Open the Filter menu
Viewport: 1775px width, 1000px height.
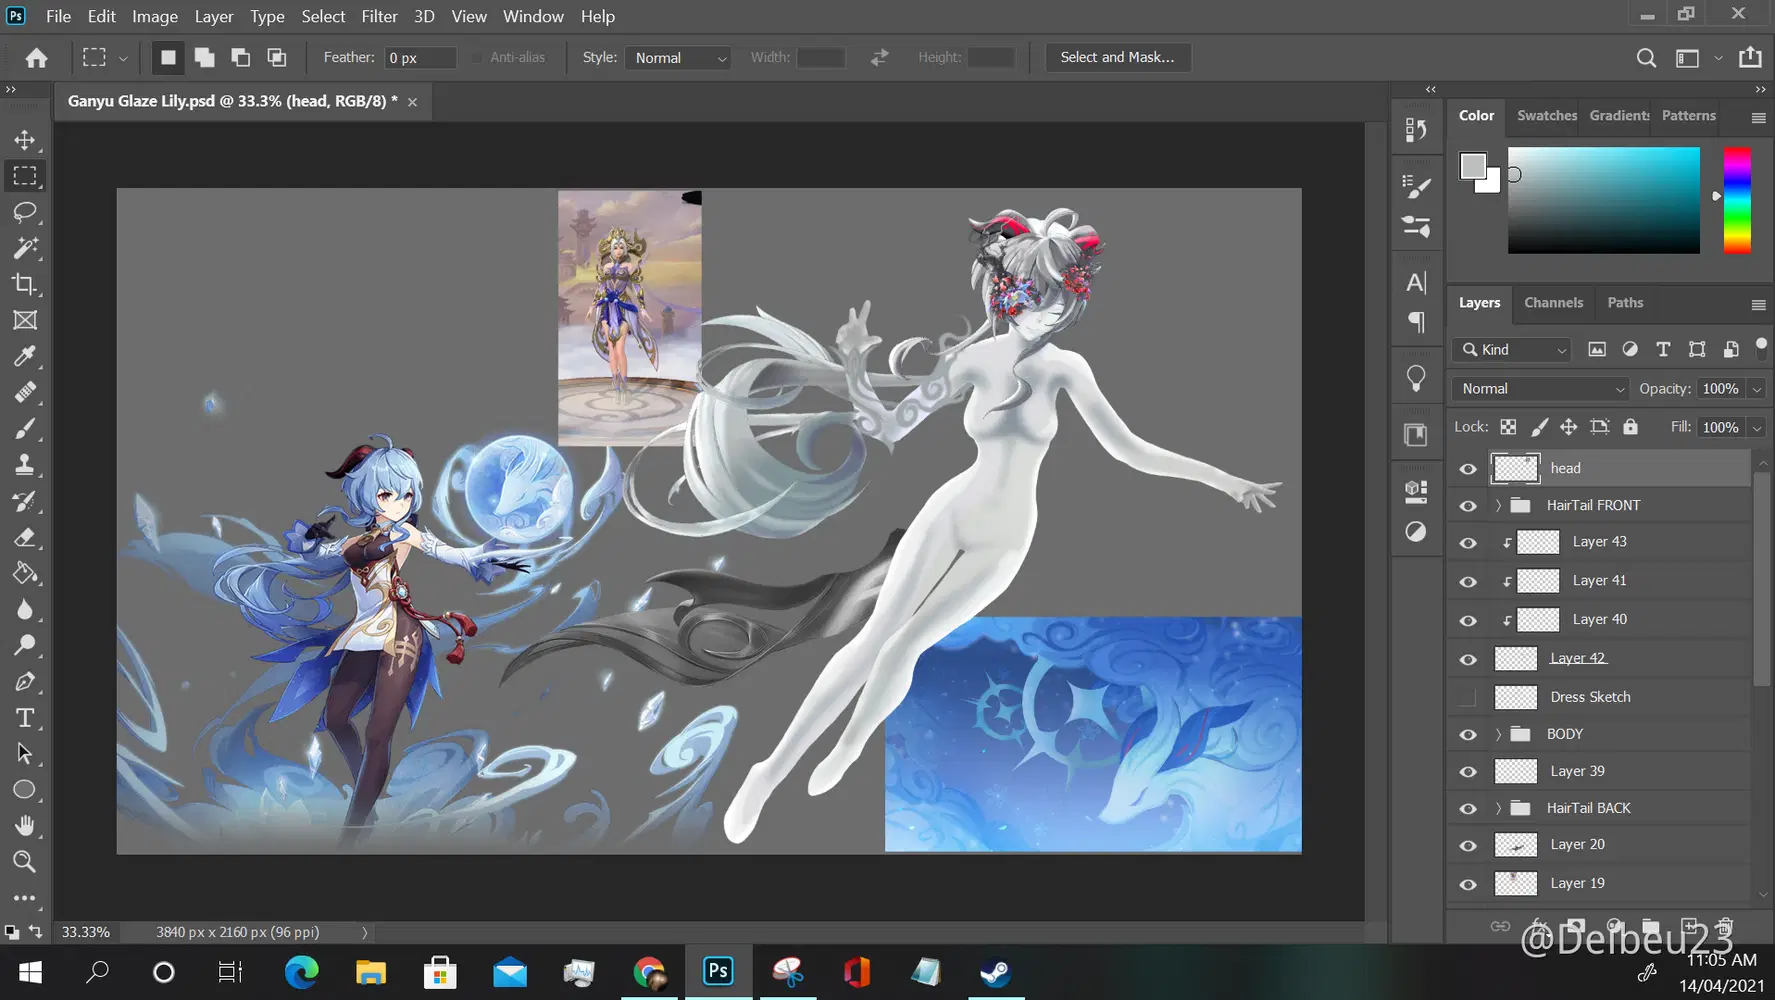pyautogui.click(x=379, y=16)
